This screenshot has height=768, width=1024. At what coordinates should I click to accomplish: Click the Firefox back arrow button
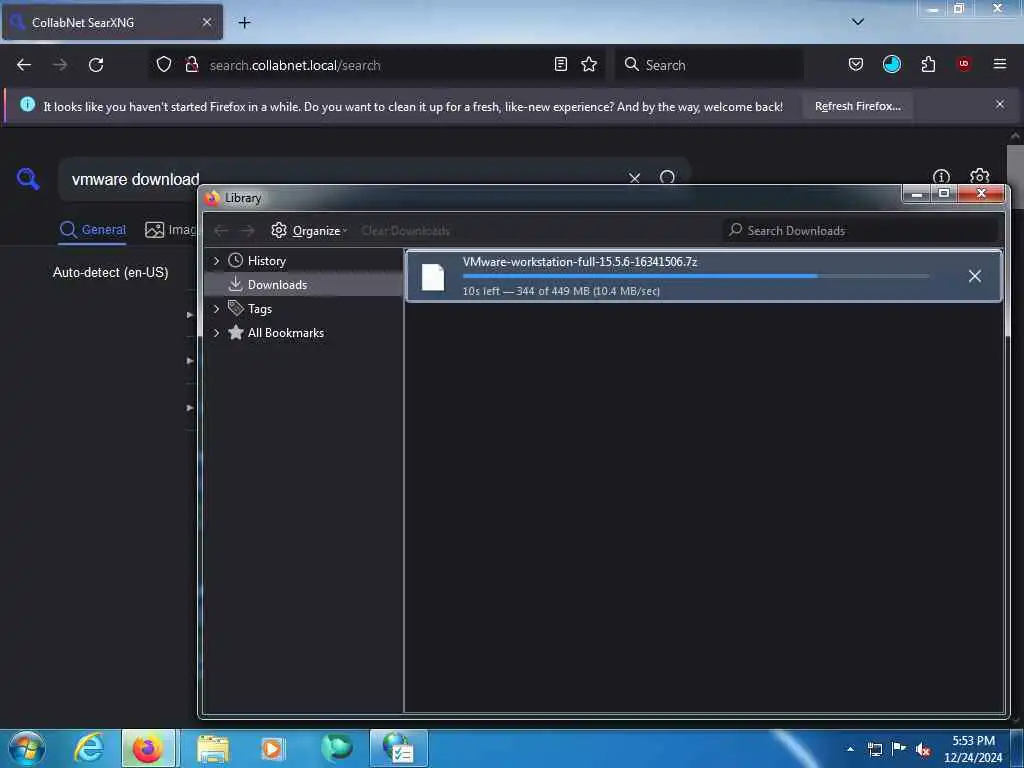pos(24,65)
